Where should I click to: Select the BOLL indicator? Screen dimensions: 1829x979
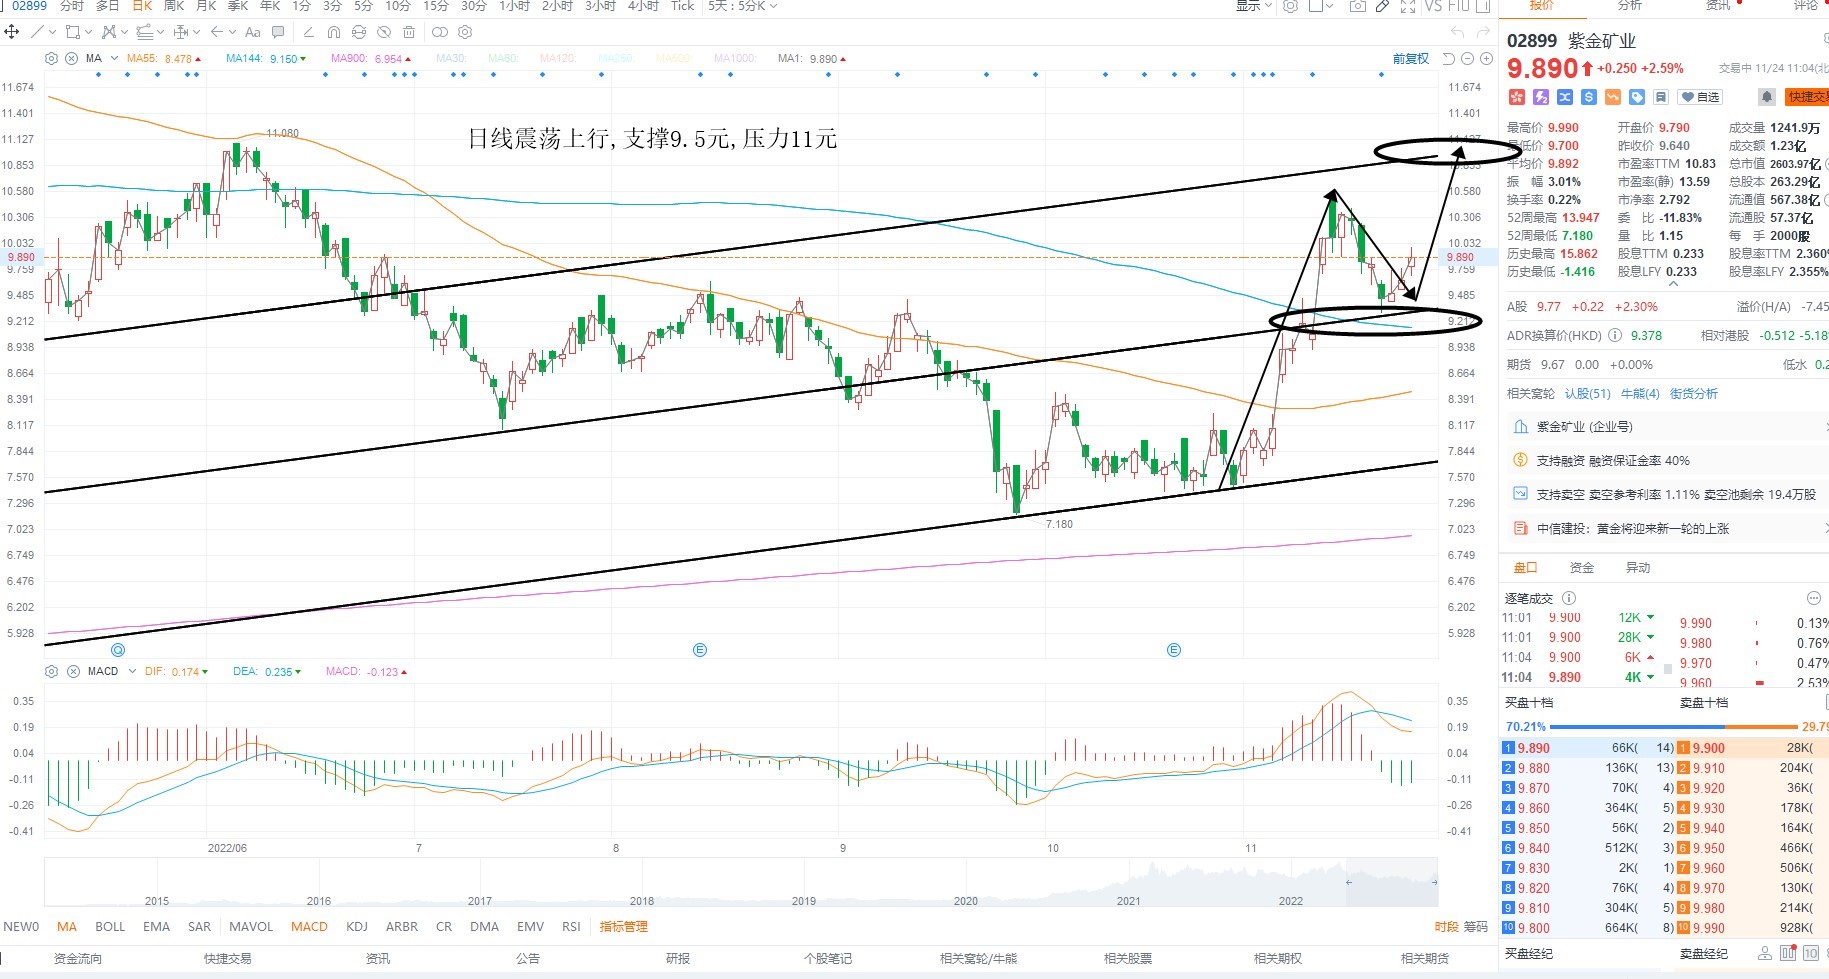(110, 927)
